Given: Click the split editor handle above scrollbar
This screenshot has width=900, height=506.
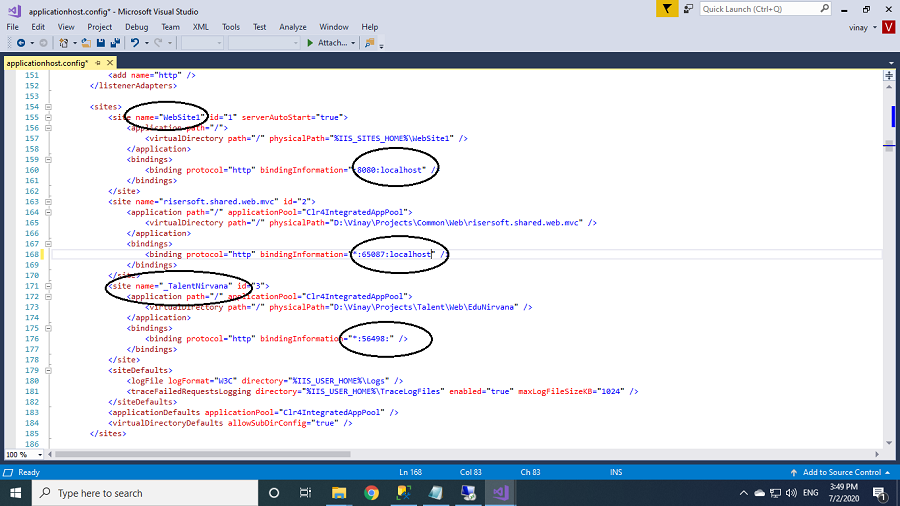Looking at the screenshot, I should click(x=889, y=76).
